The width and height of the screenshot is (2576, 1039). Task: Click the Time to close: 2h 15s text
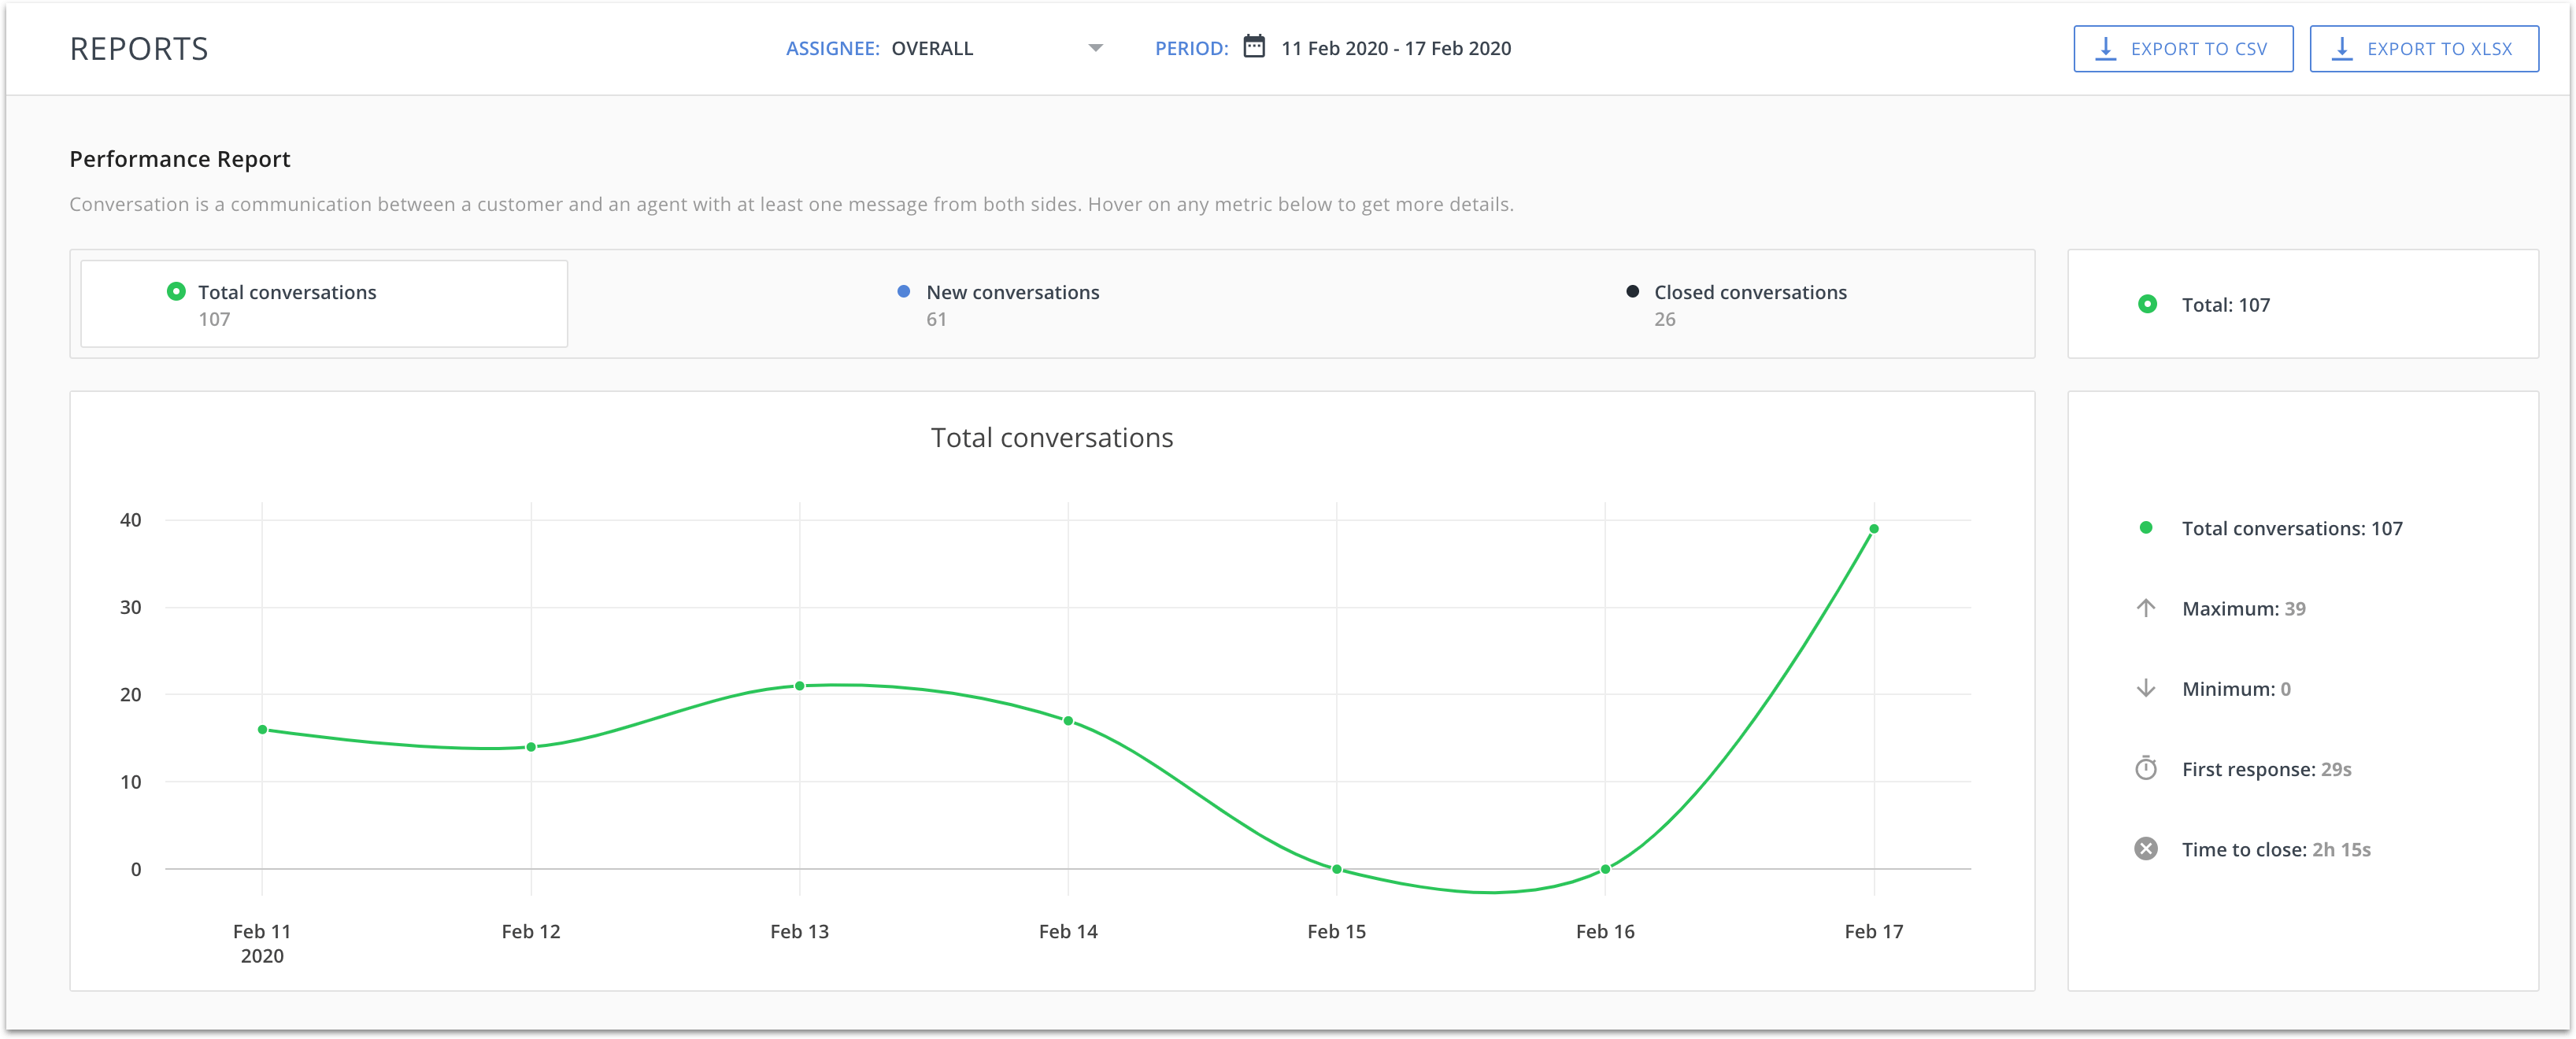(x=2276, y=850)
